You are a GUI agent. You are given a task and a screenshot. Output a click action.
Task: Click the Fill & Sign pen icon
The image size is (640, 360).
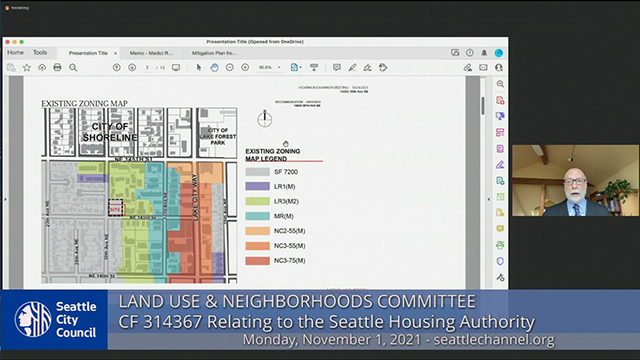pyautogui.click(x=468, y=68)
